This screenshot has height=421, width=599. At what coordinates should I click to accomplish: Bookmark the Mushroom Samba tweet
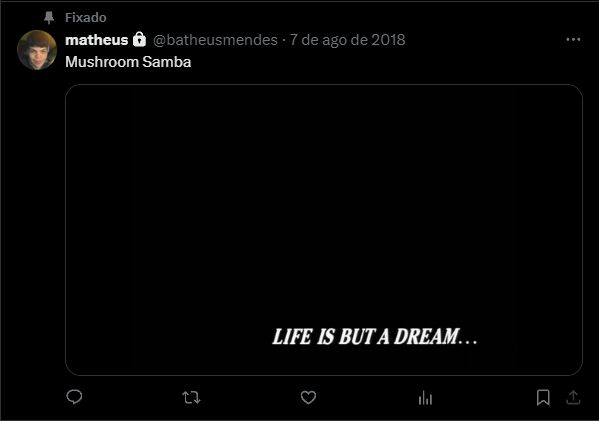(543, 397)
